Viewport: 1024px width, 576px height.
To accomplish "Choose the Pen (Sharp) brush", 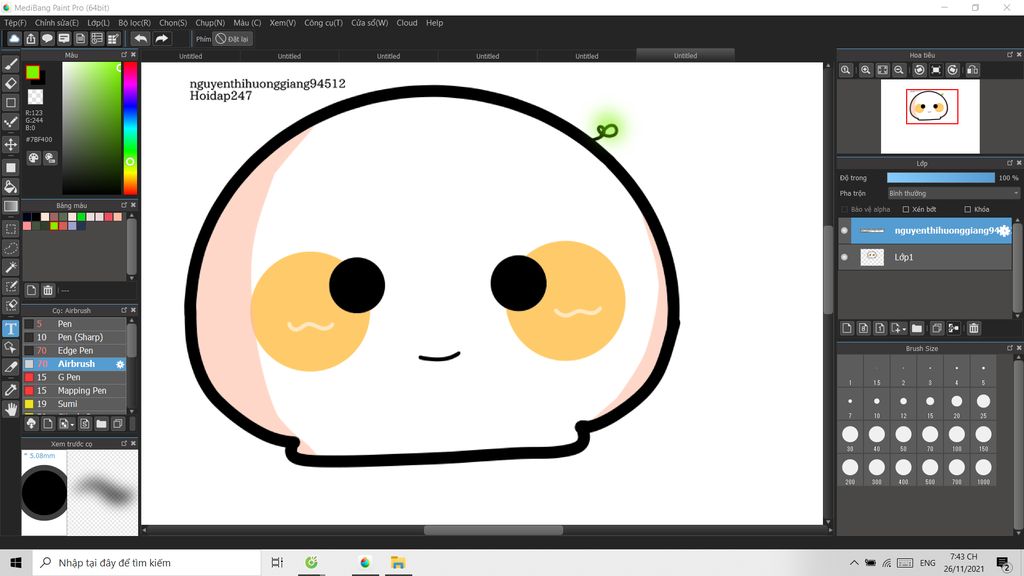I will (74, 337).
